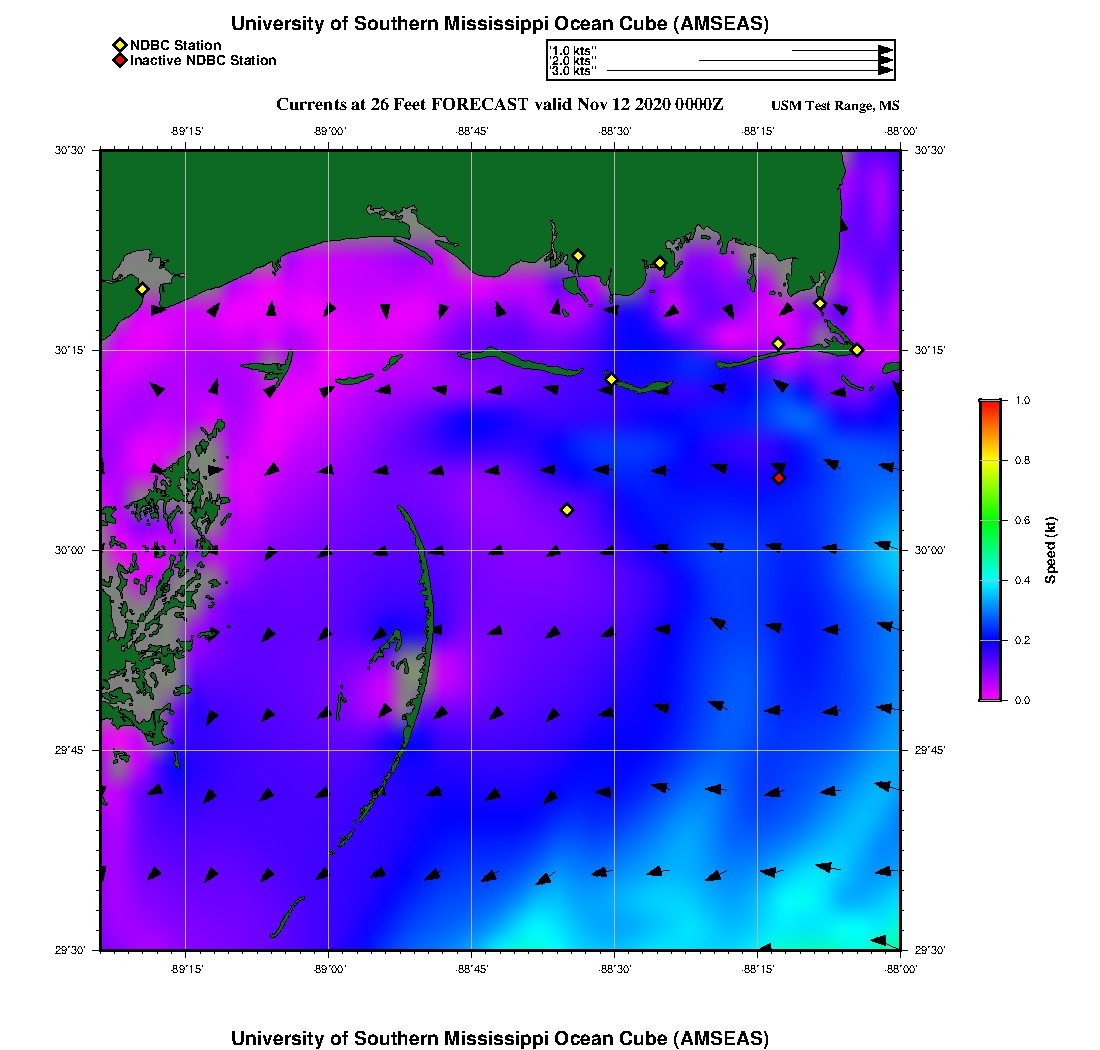1100x1050 pixels.
Task: Click the 1.0 kts scale label
Action: click(573, 50)
